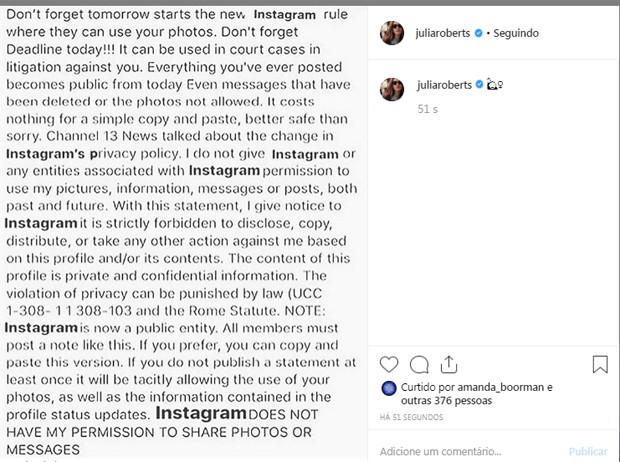This screenshot has height=462, width=620.
Task: Click juliaroberts username in the caption
Action: pos(444,85)
